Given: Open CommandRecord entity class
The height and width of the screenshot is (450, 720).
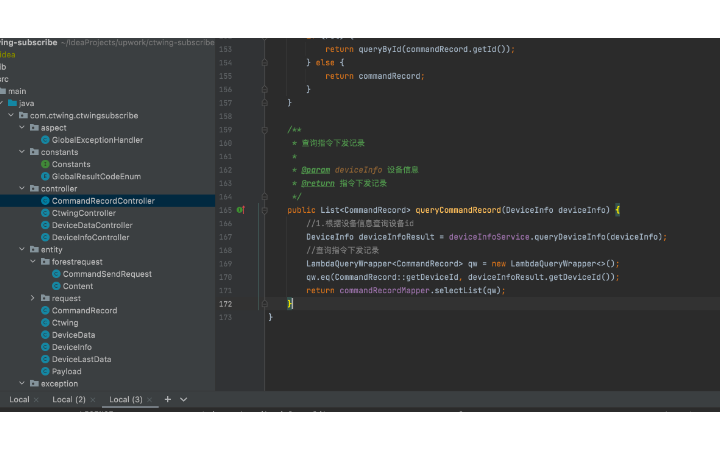Looking at the screenshot, I should point(84,310).
